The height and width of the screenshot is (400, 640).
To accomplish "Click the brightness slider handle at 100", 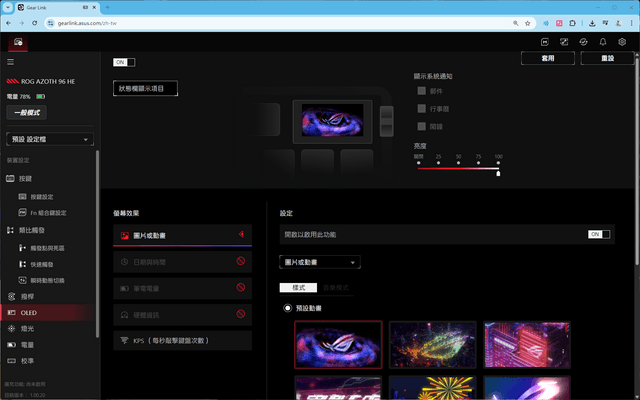I will coord(498,173).
